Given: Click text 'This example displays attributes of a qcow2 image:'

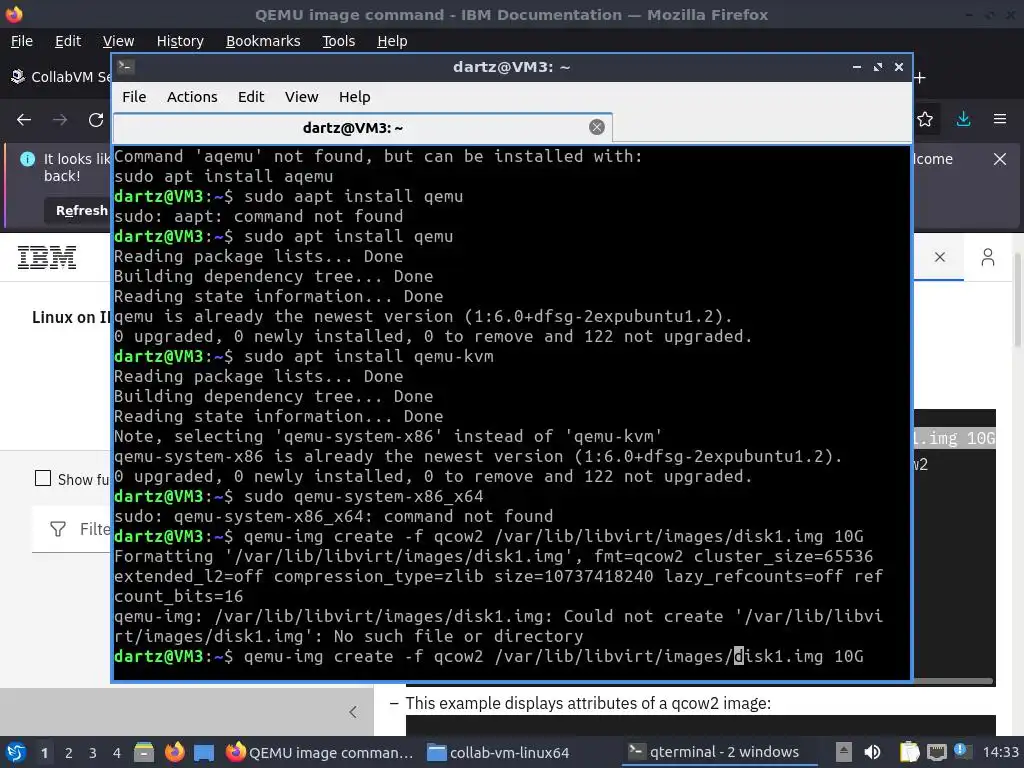Looking at the screenshot, I should point(588,703).
